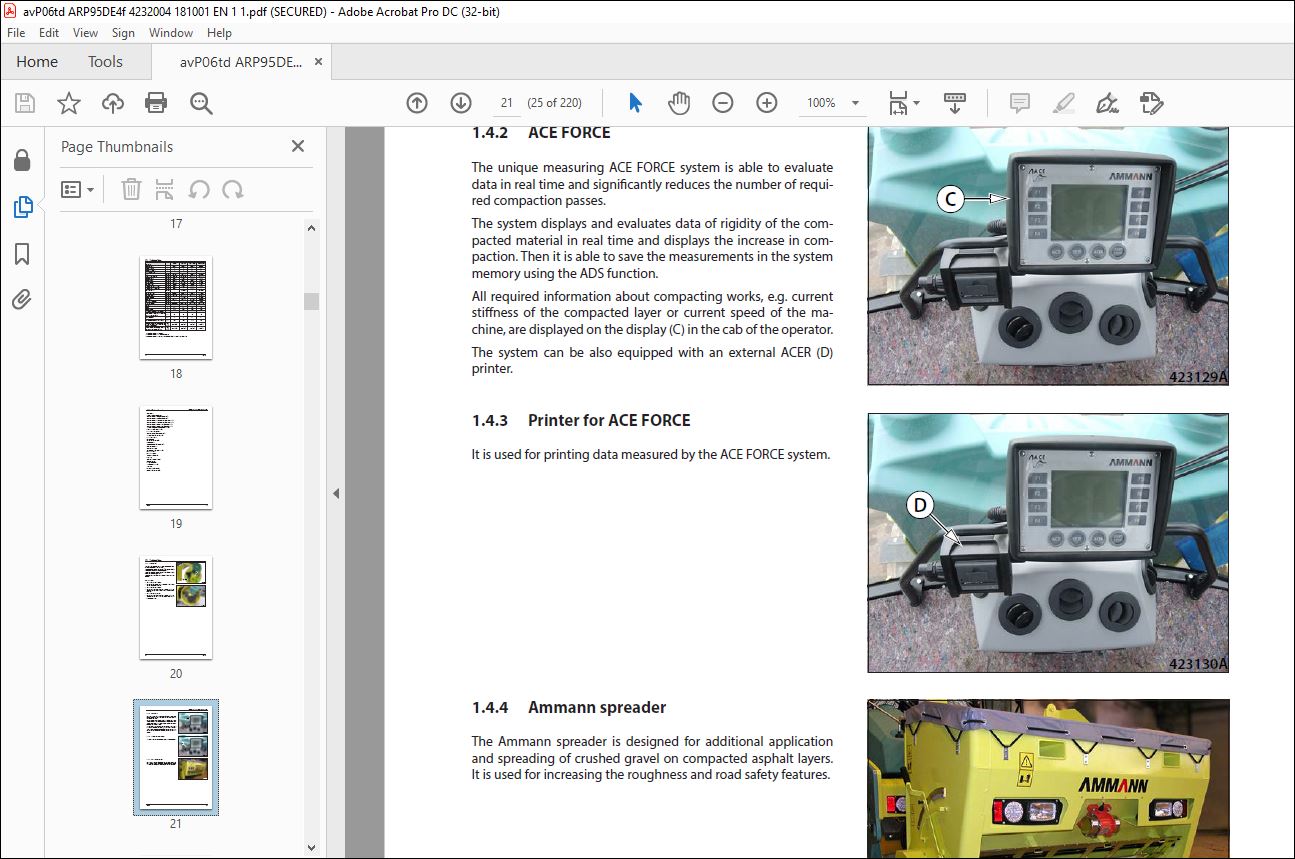Select the arrow Selection tool
This screenshot has height=859, width=1295.
point(635,103)
